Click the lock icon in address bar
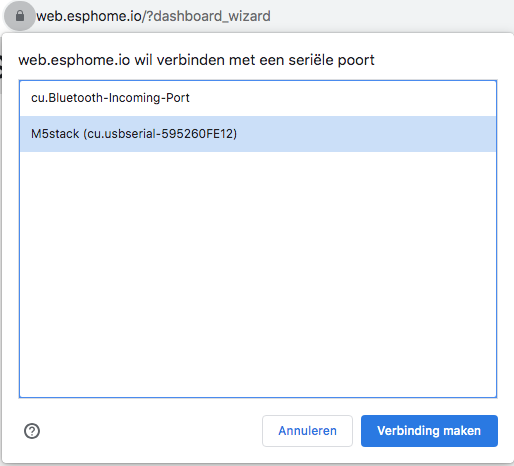The image size is (514, 466). 20,16
